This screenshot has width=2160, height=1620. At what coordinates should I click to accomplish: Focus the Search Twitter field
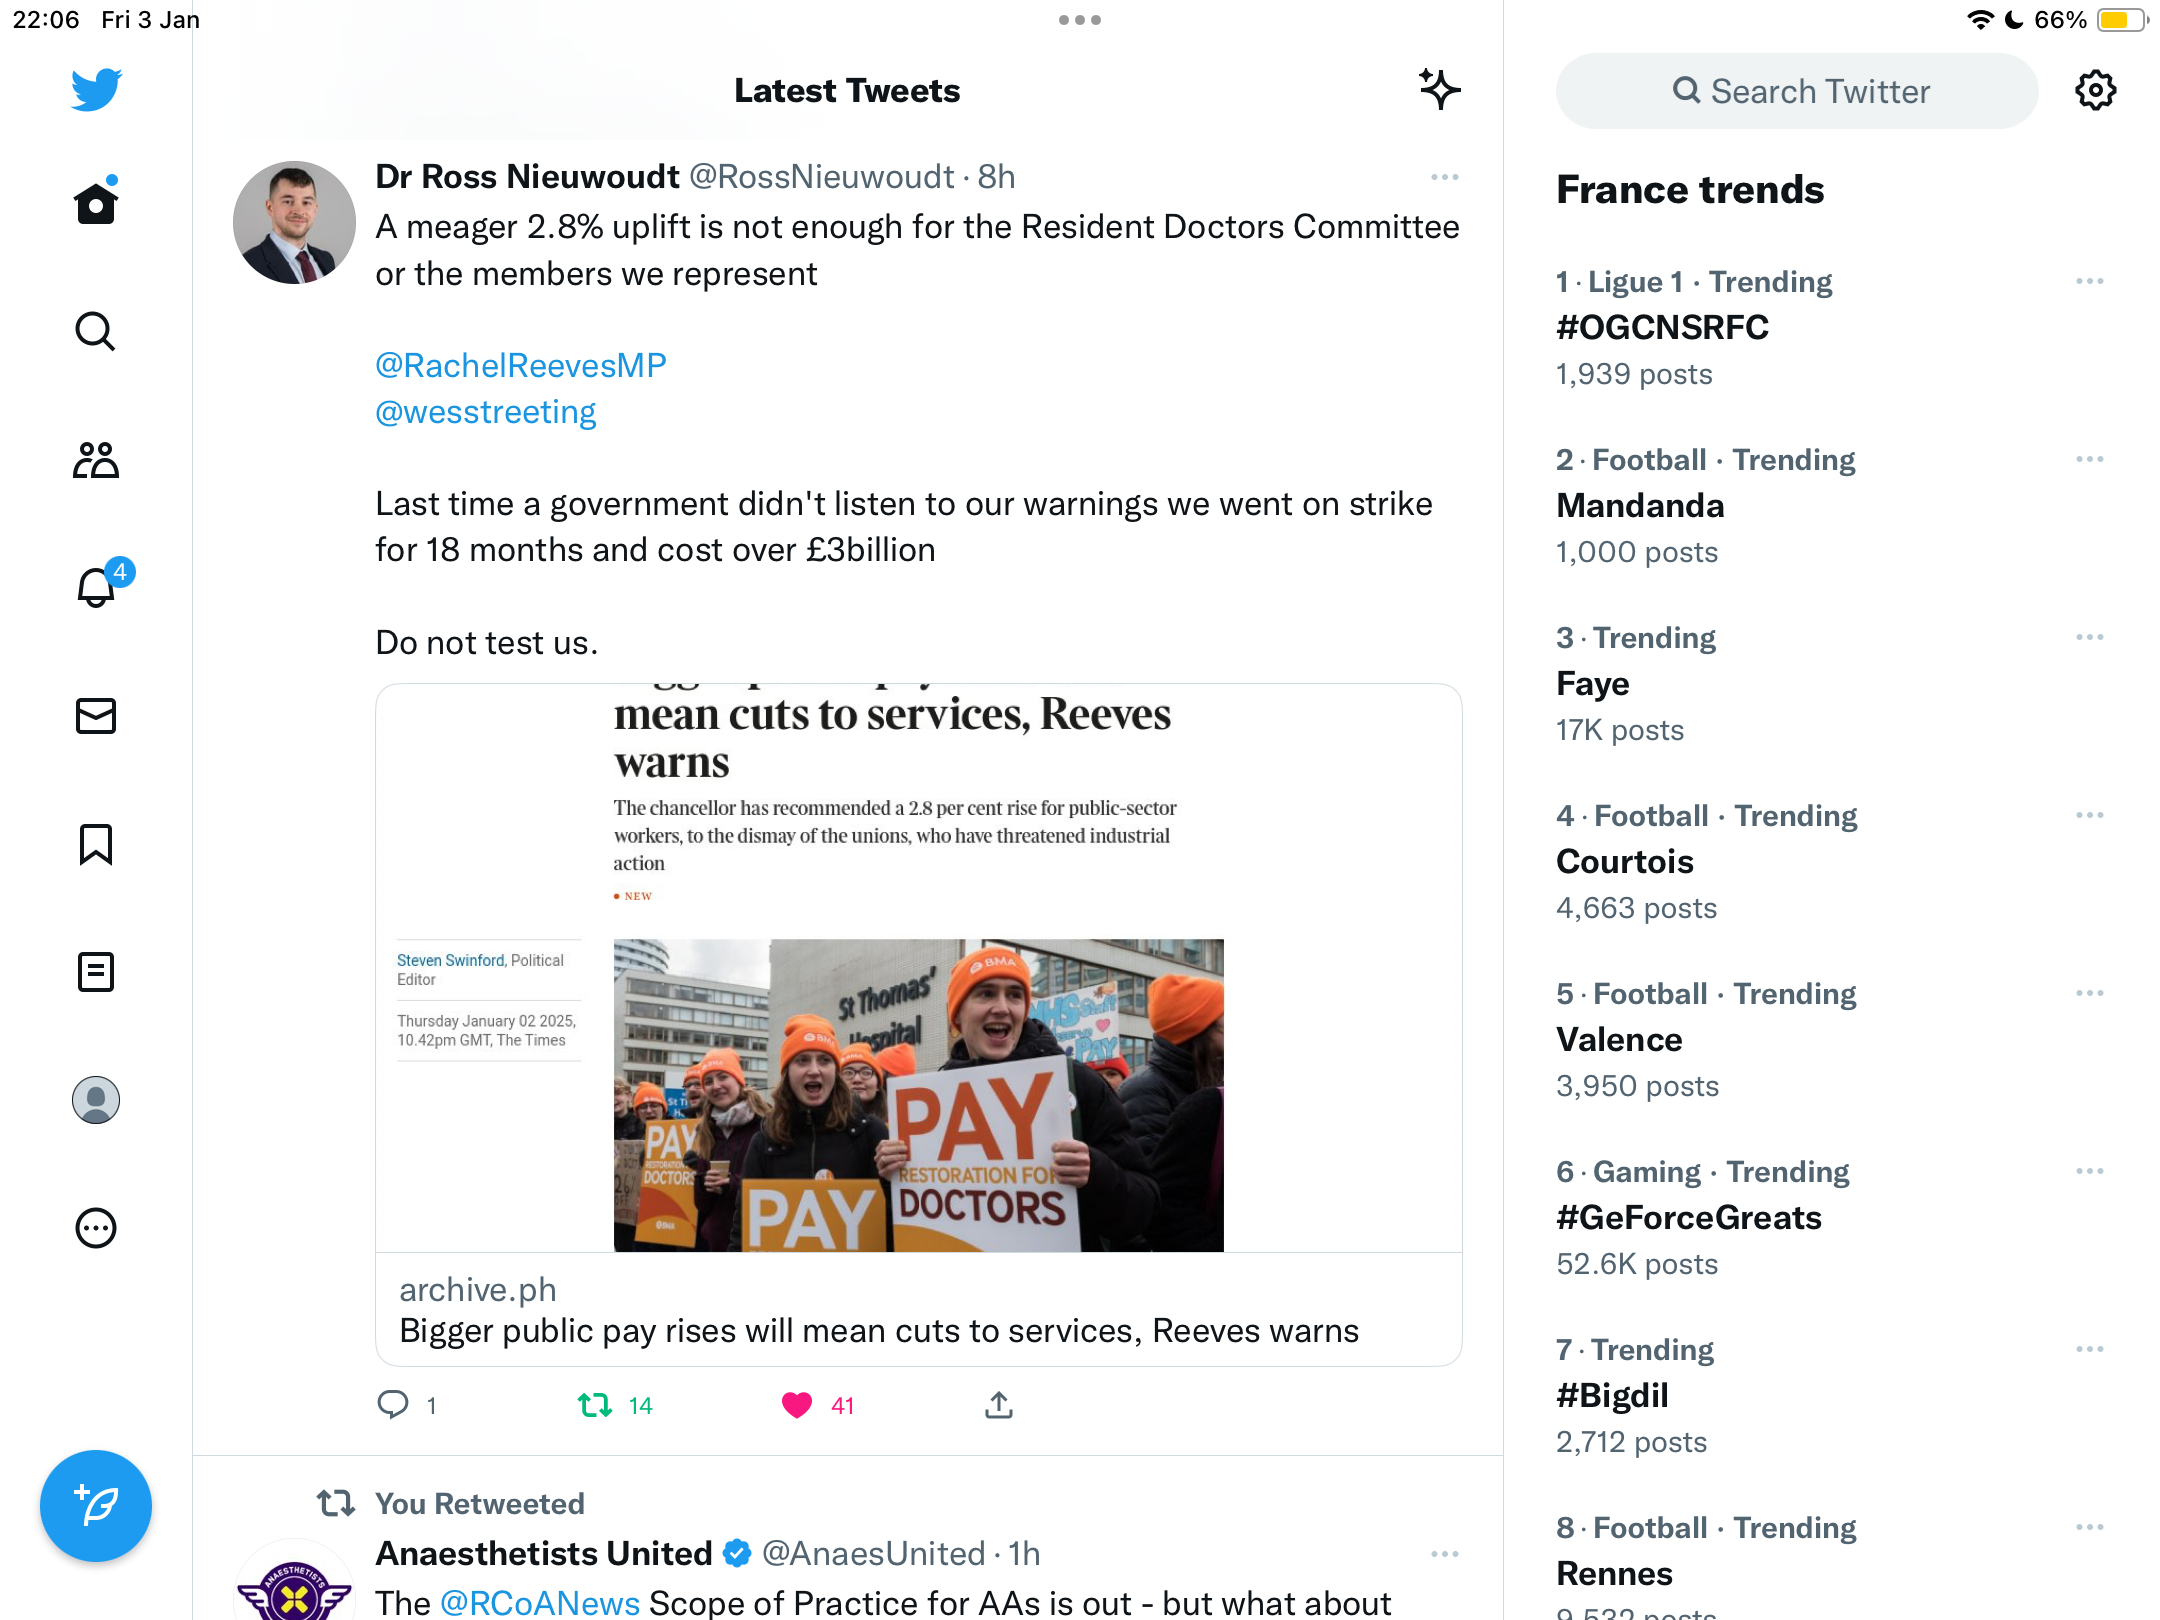coord(1797,91)
